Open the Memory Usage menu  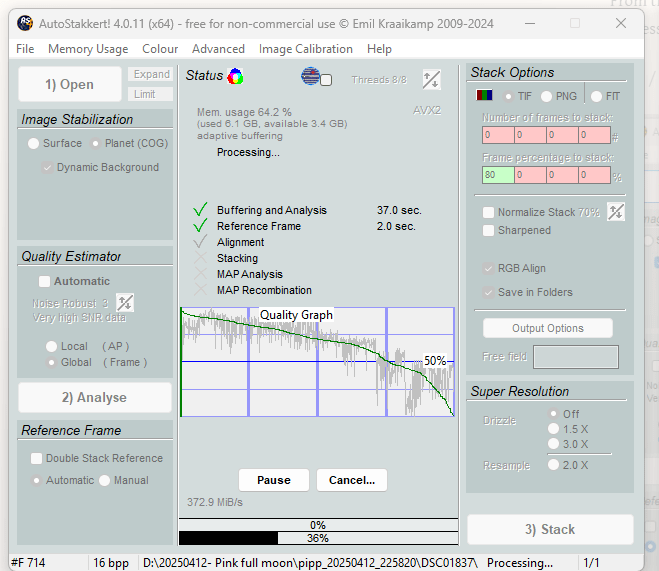(88, 48)
